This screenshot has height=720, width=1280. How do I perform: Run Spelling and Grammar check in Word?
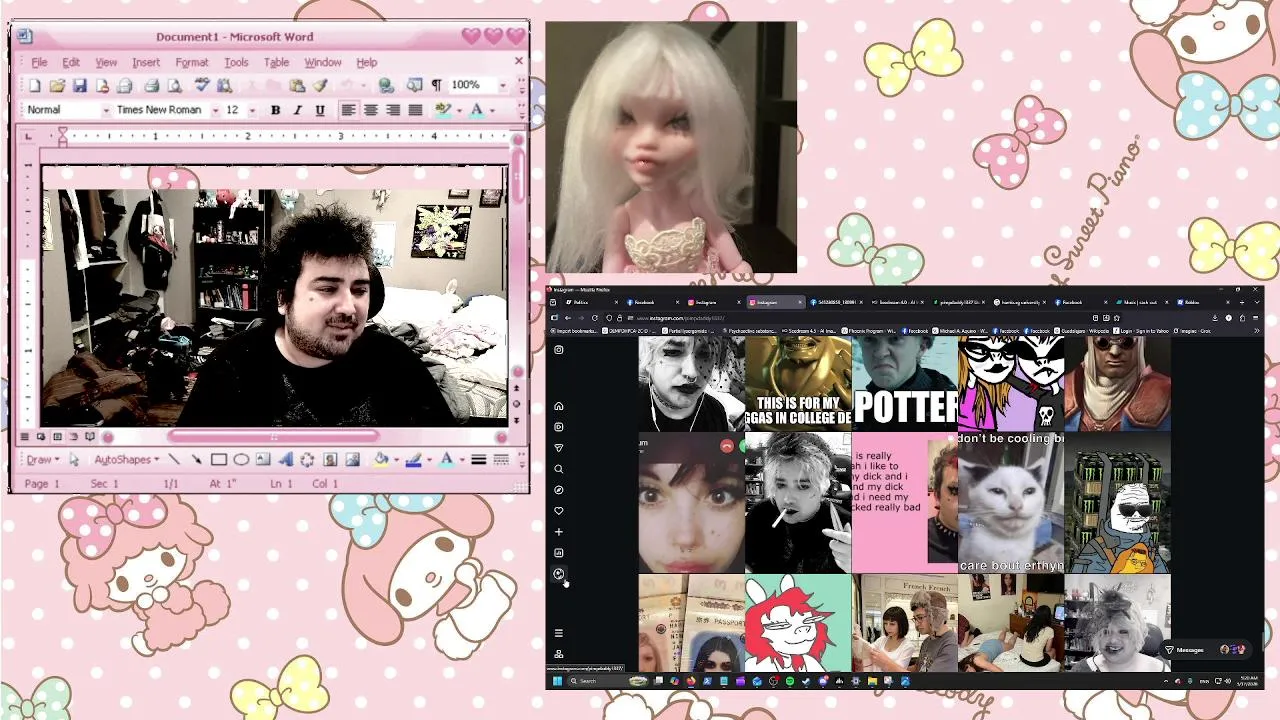(202, 86)
